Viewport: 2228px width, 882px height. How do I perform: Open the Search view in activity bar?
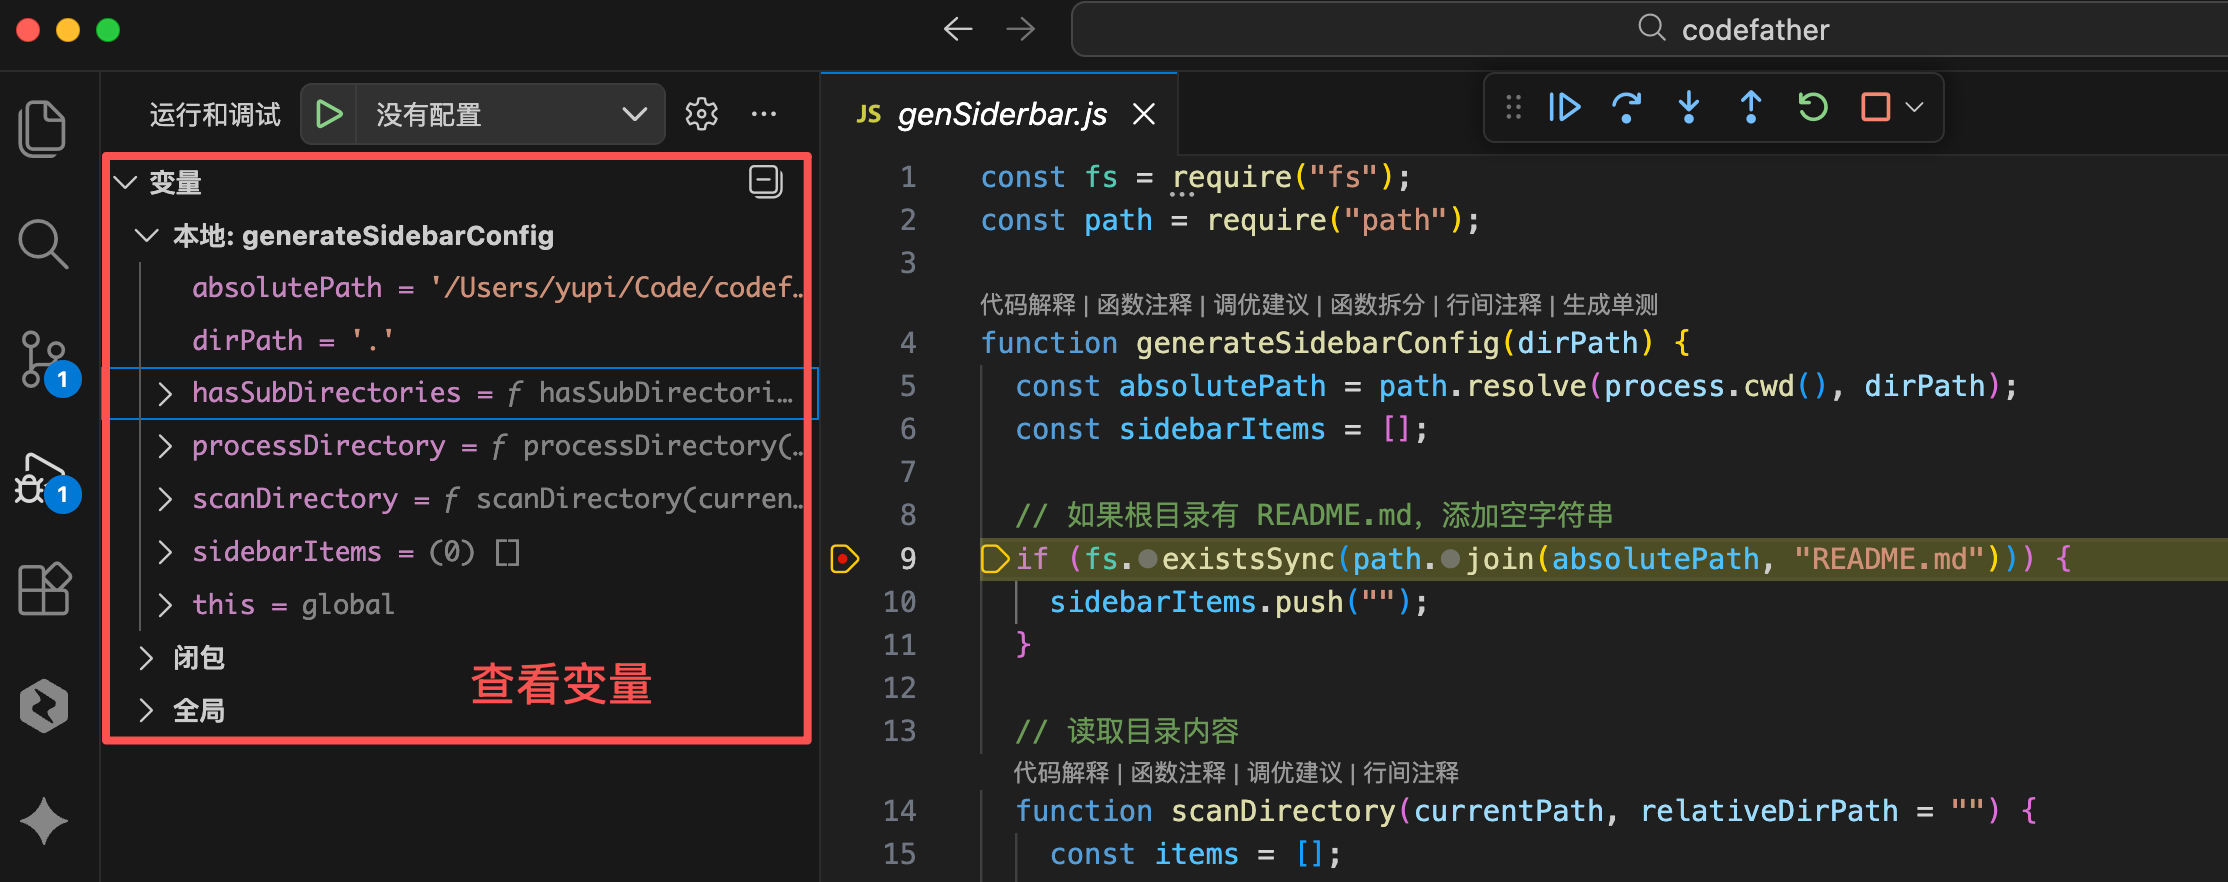42,244
